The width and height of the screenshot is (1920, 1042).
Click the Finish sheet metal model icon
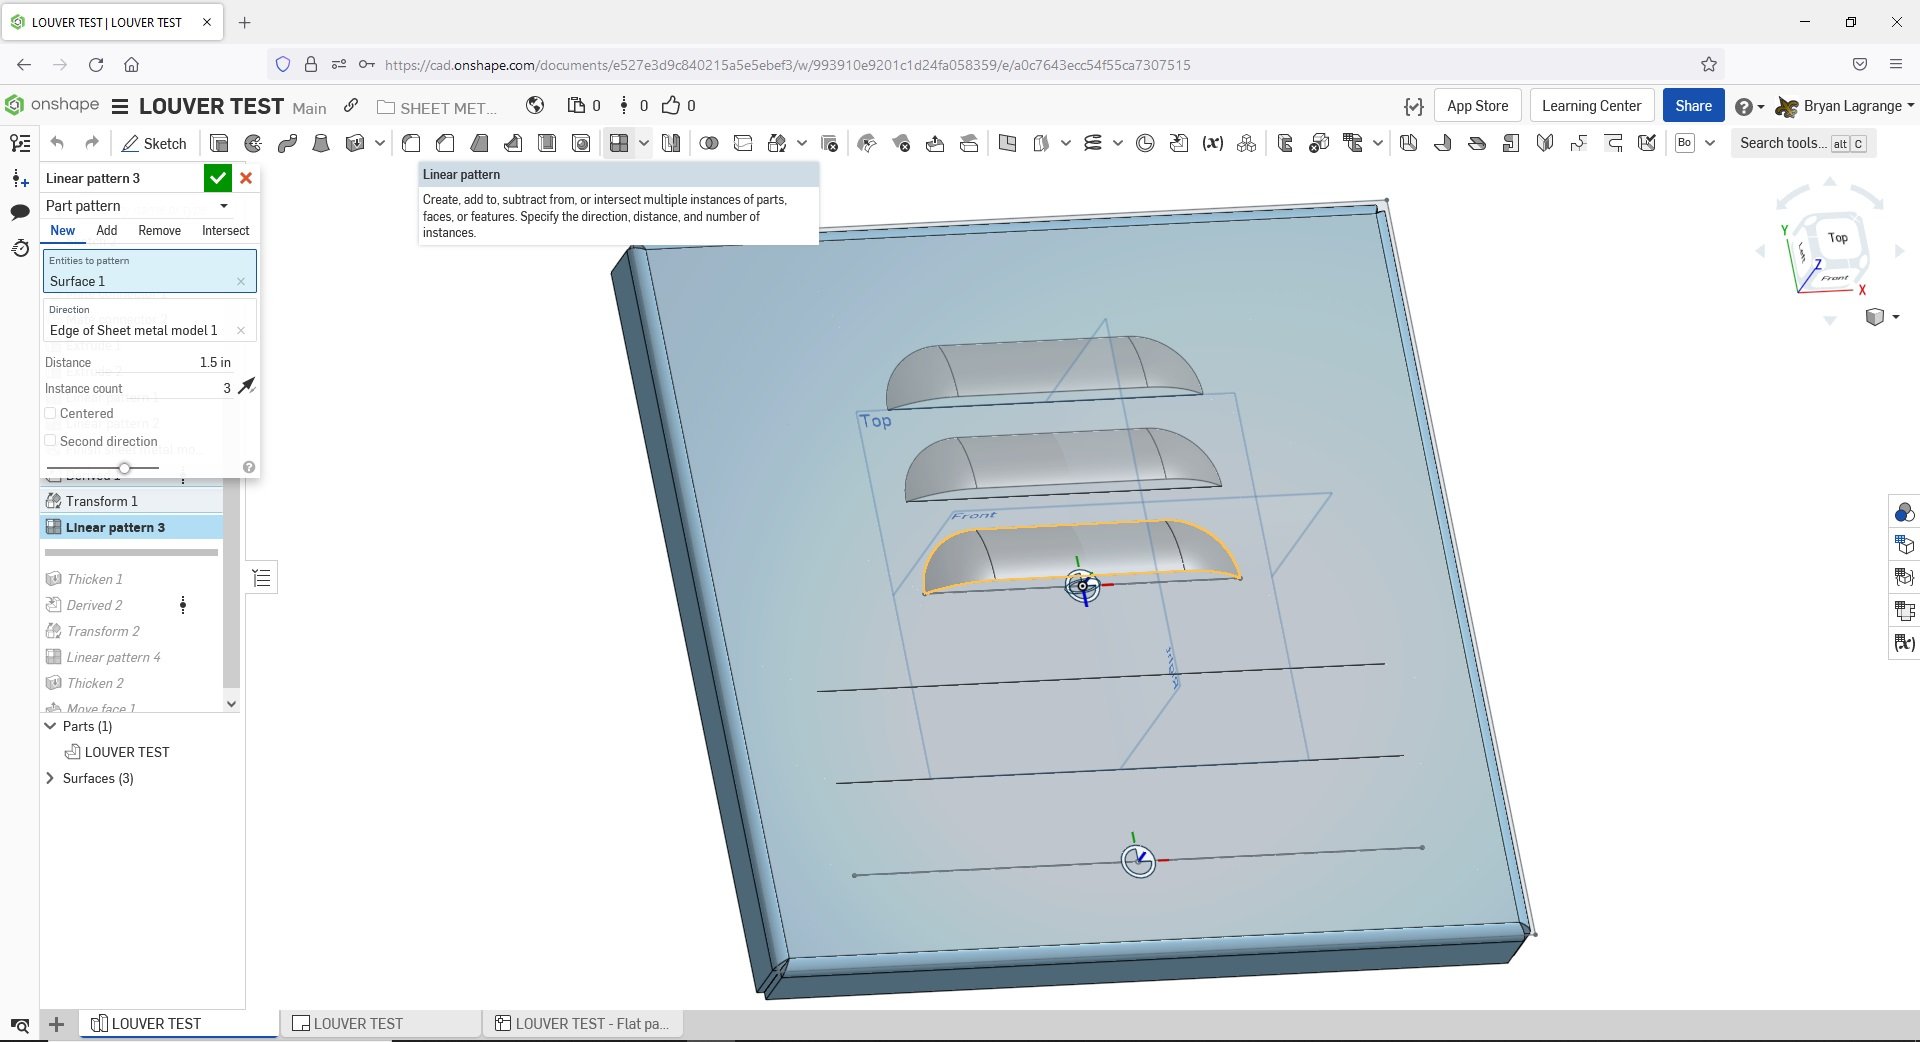1647,143
